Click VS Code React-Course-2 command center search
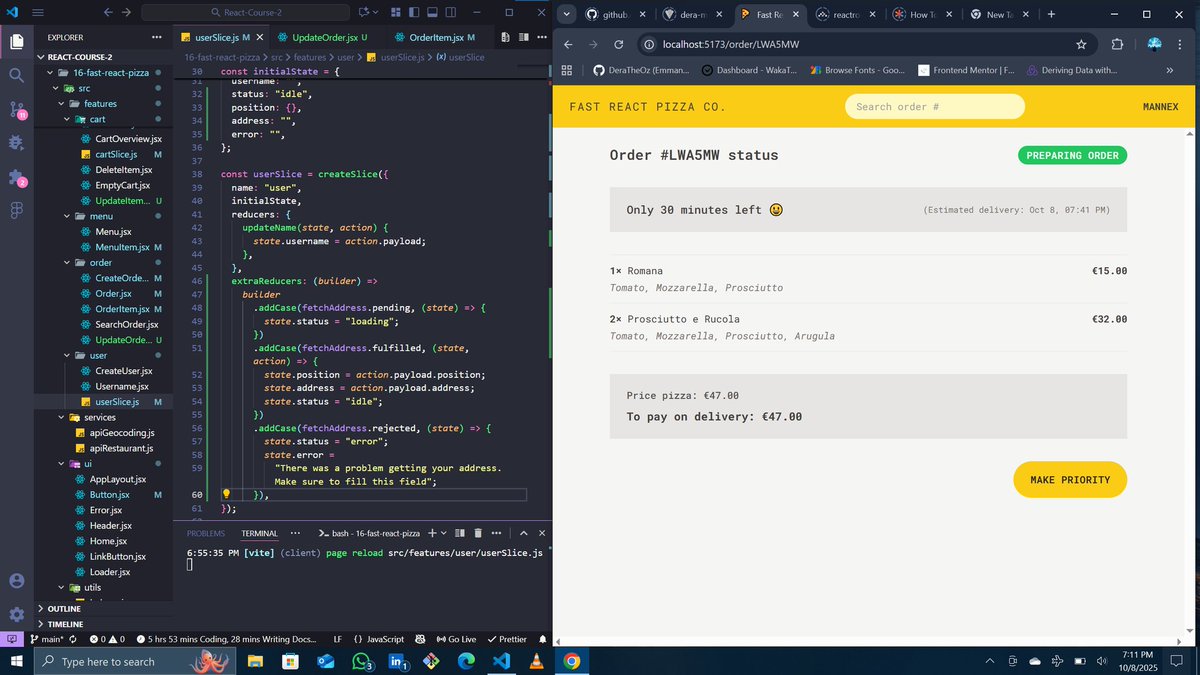The height and width of the screenshot is (675, 1200). pos(244,13)
